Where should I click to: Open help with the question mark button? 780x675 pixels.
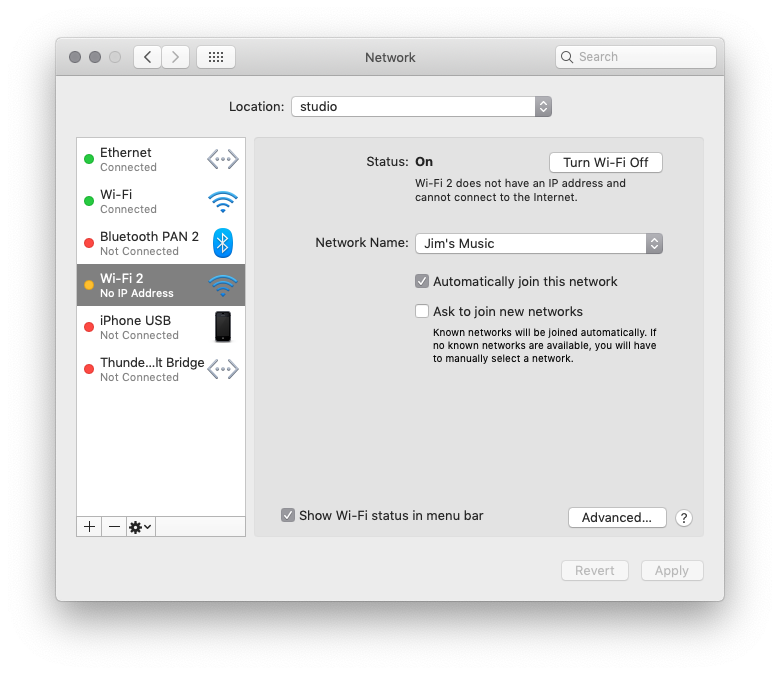click(684, 518)
